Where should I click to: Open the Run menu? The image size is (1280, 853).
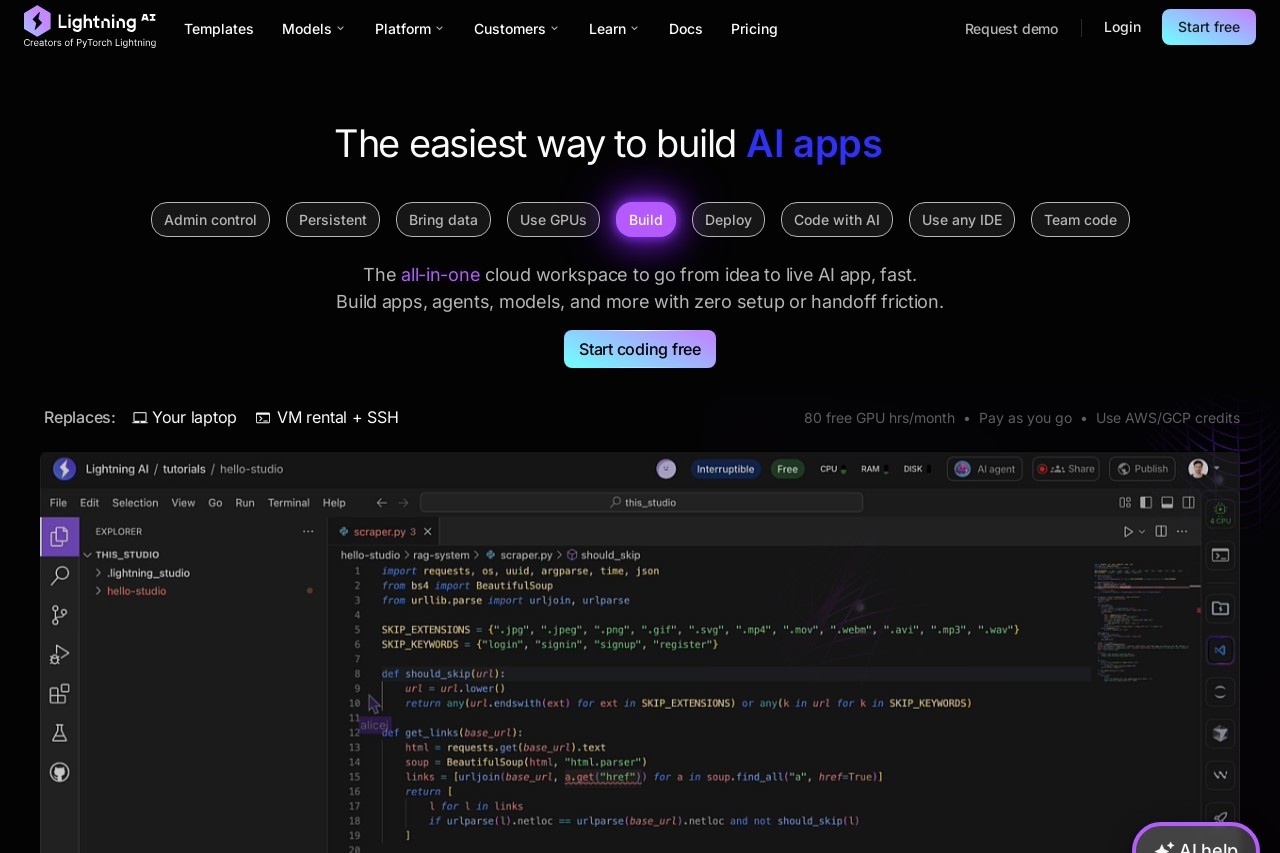[245, 502]
